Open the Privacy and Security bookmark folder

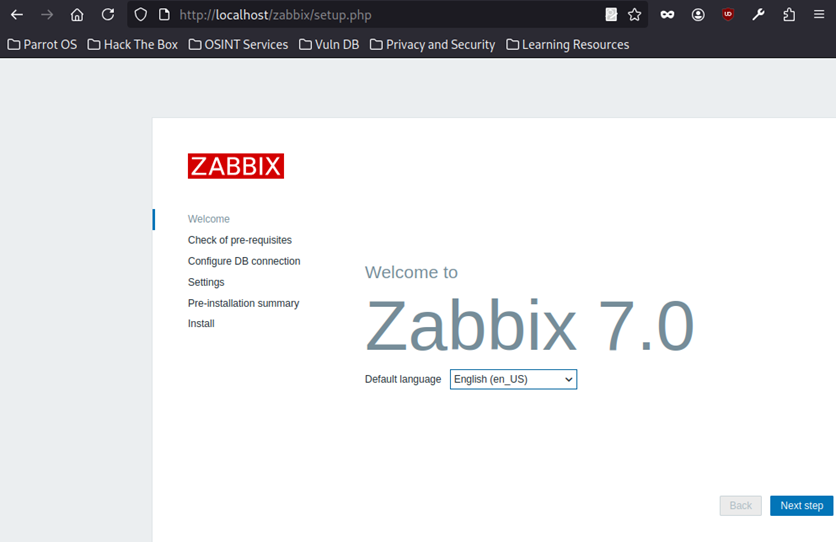tap(432, 44)
